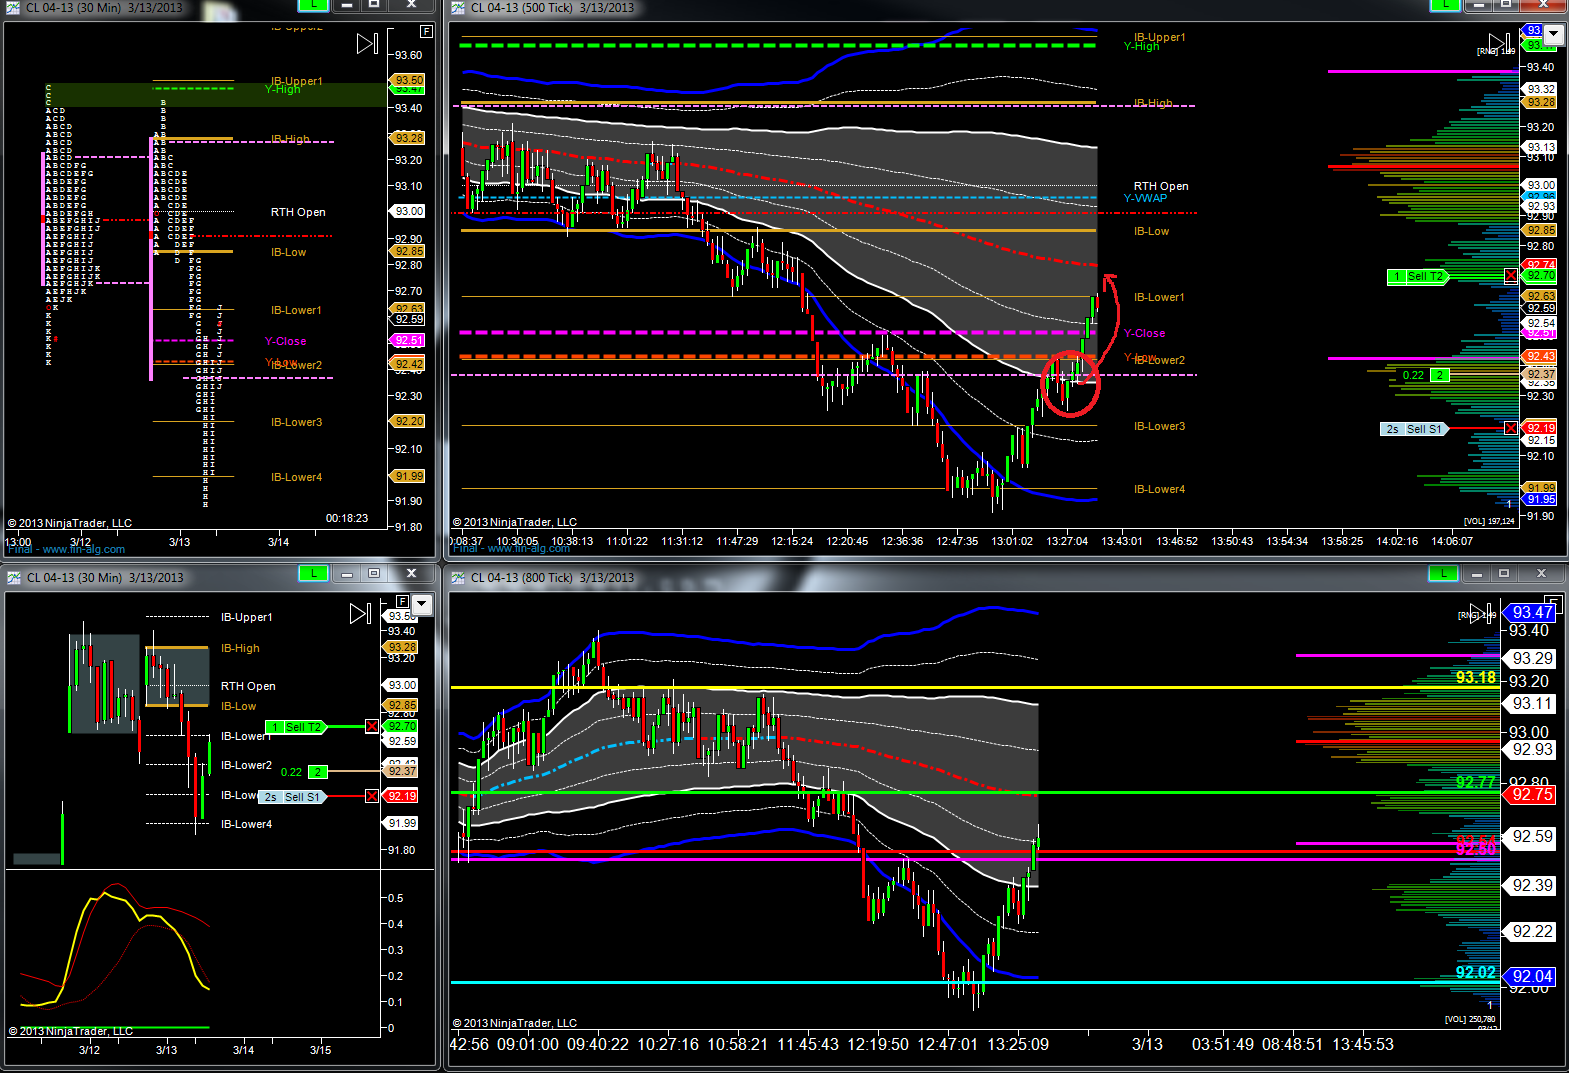
Task: Click the [VOL] 197,124 readout in 500 Tick chart
Action: coord(1489,521)
